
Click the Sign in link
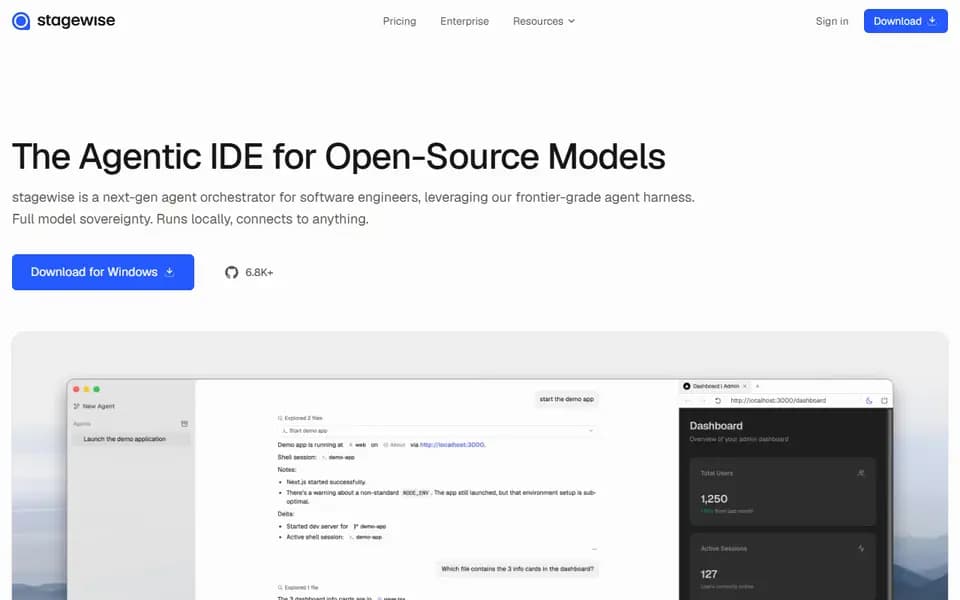point(831,21)
